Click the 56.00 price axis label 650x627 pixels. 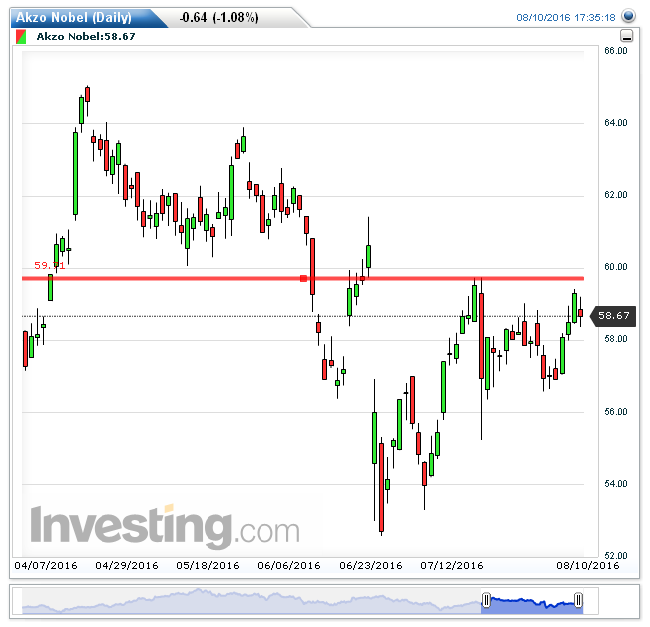(x=616, y=412)
